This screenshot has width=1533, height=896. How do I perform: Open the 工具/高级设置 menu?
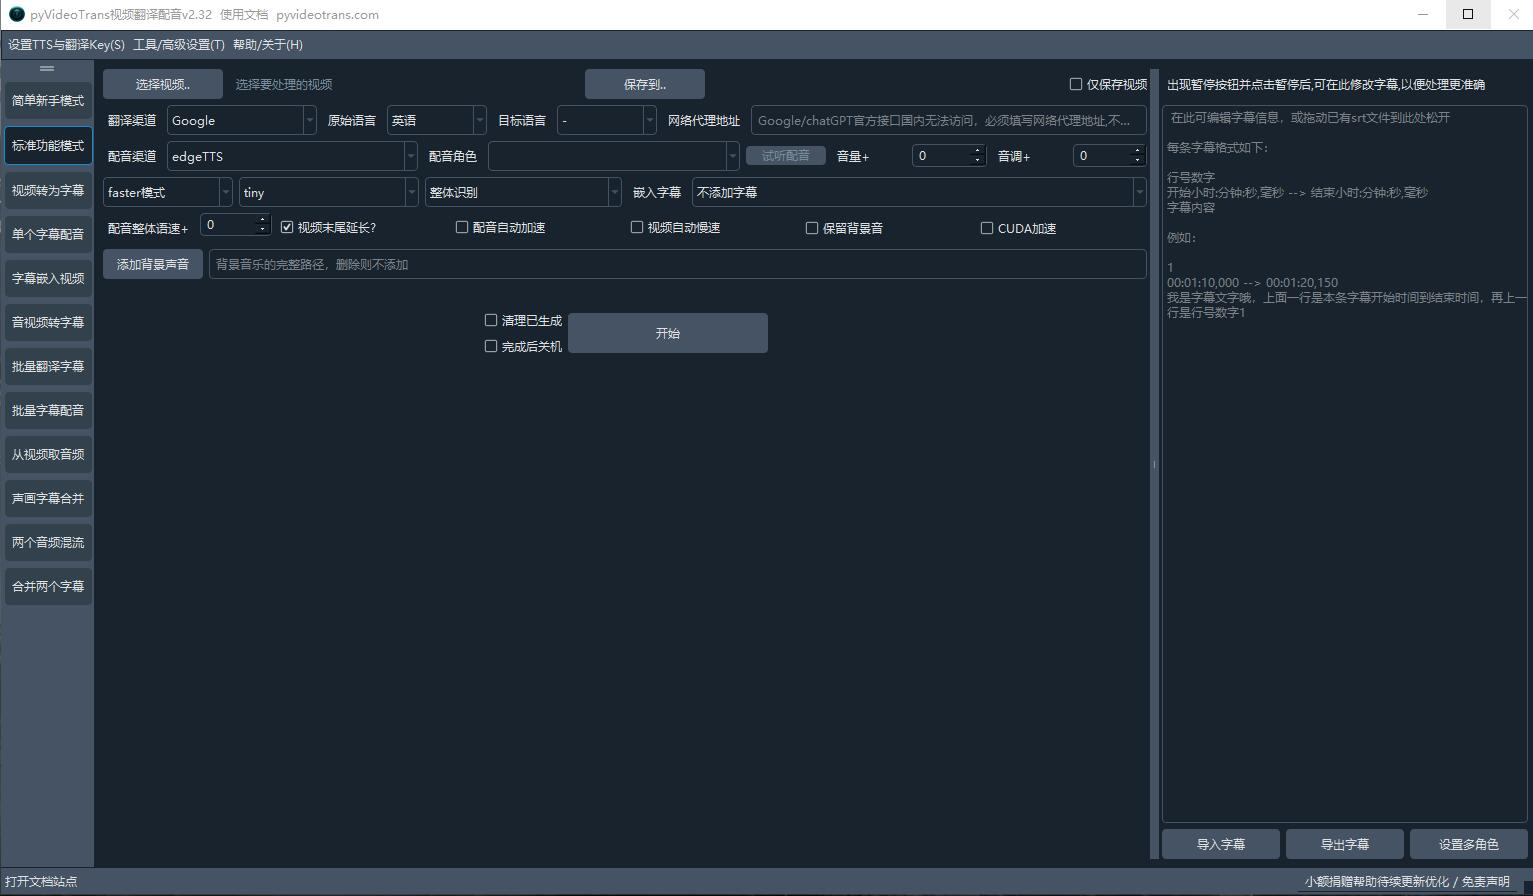pyautogui.click(x=178, y=45)
